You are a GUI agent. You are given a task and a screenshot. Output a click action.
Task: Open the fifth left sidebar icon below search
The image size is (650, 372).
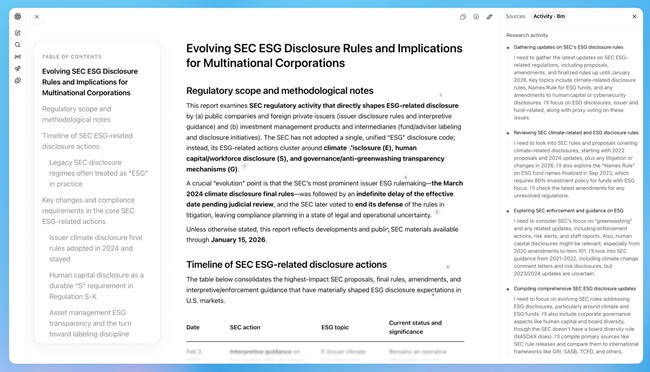pos(17,68)
